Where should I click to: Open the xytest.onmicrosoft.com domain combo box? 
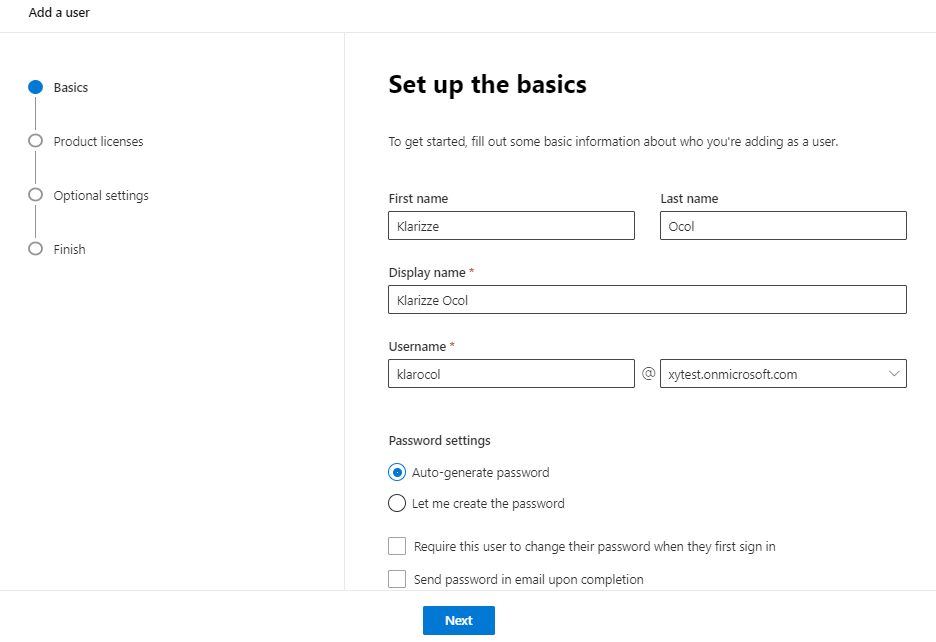[783, 374]
